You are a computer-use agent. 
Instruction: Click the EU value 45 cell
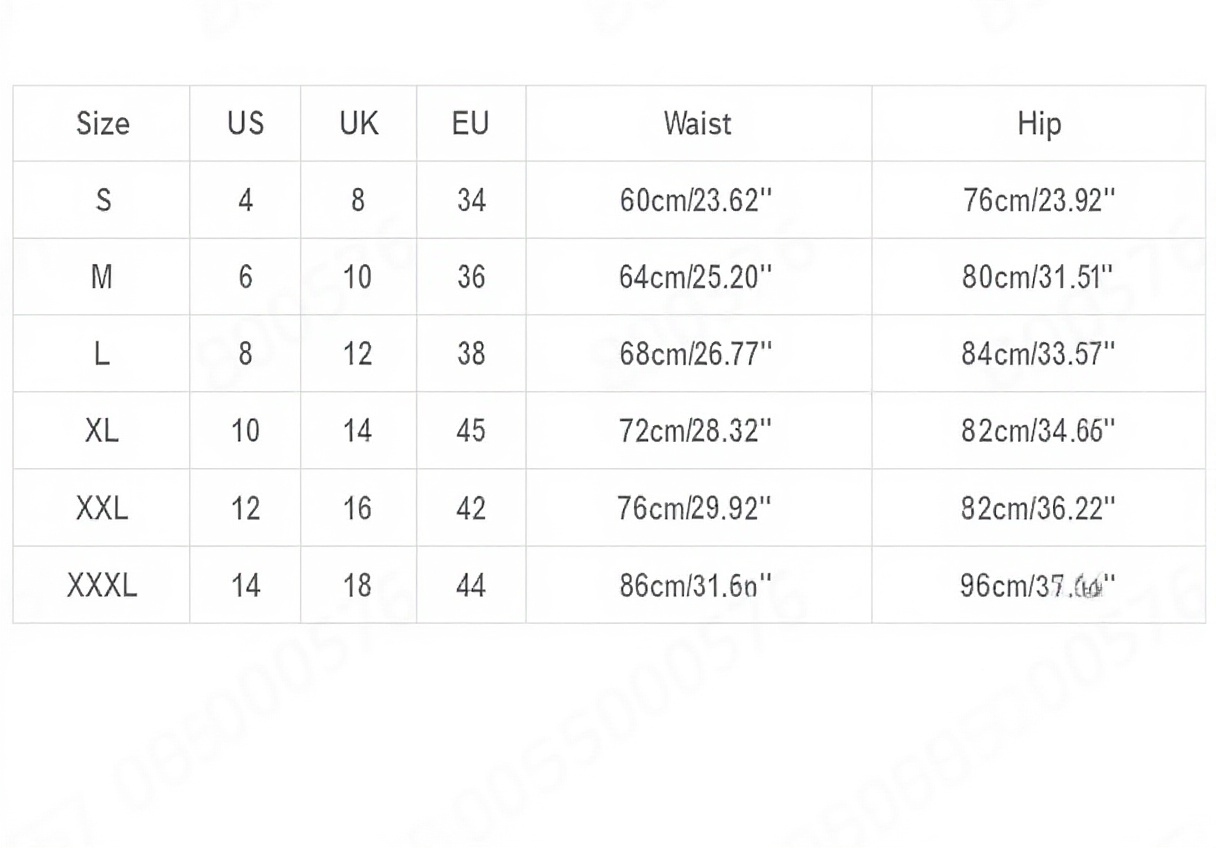tap(471, 431)
